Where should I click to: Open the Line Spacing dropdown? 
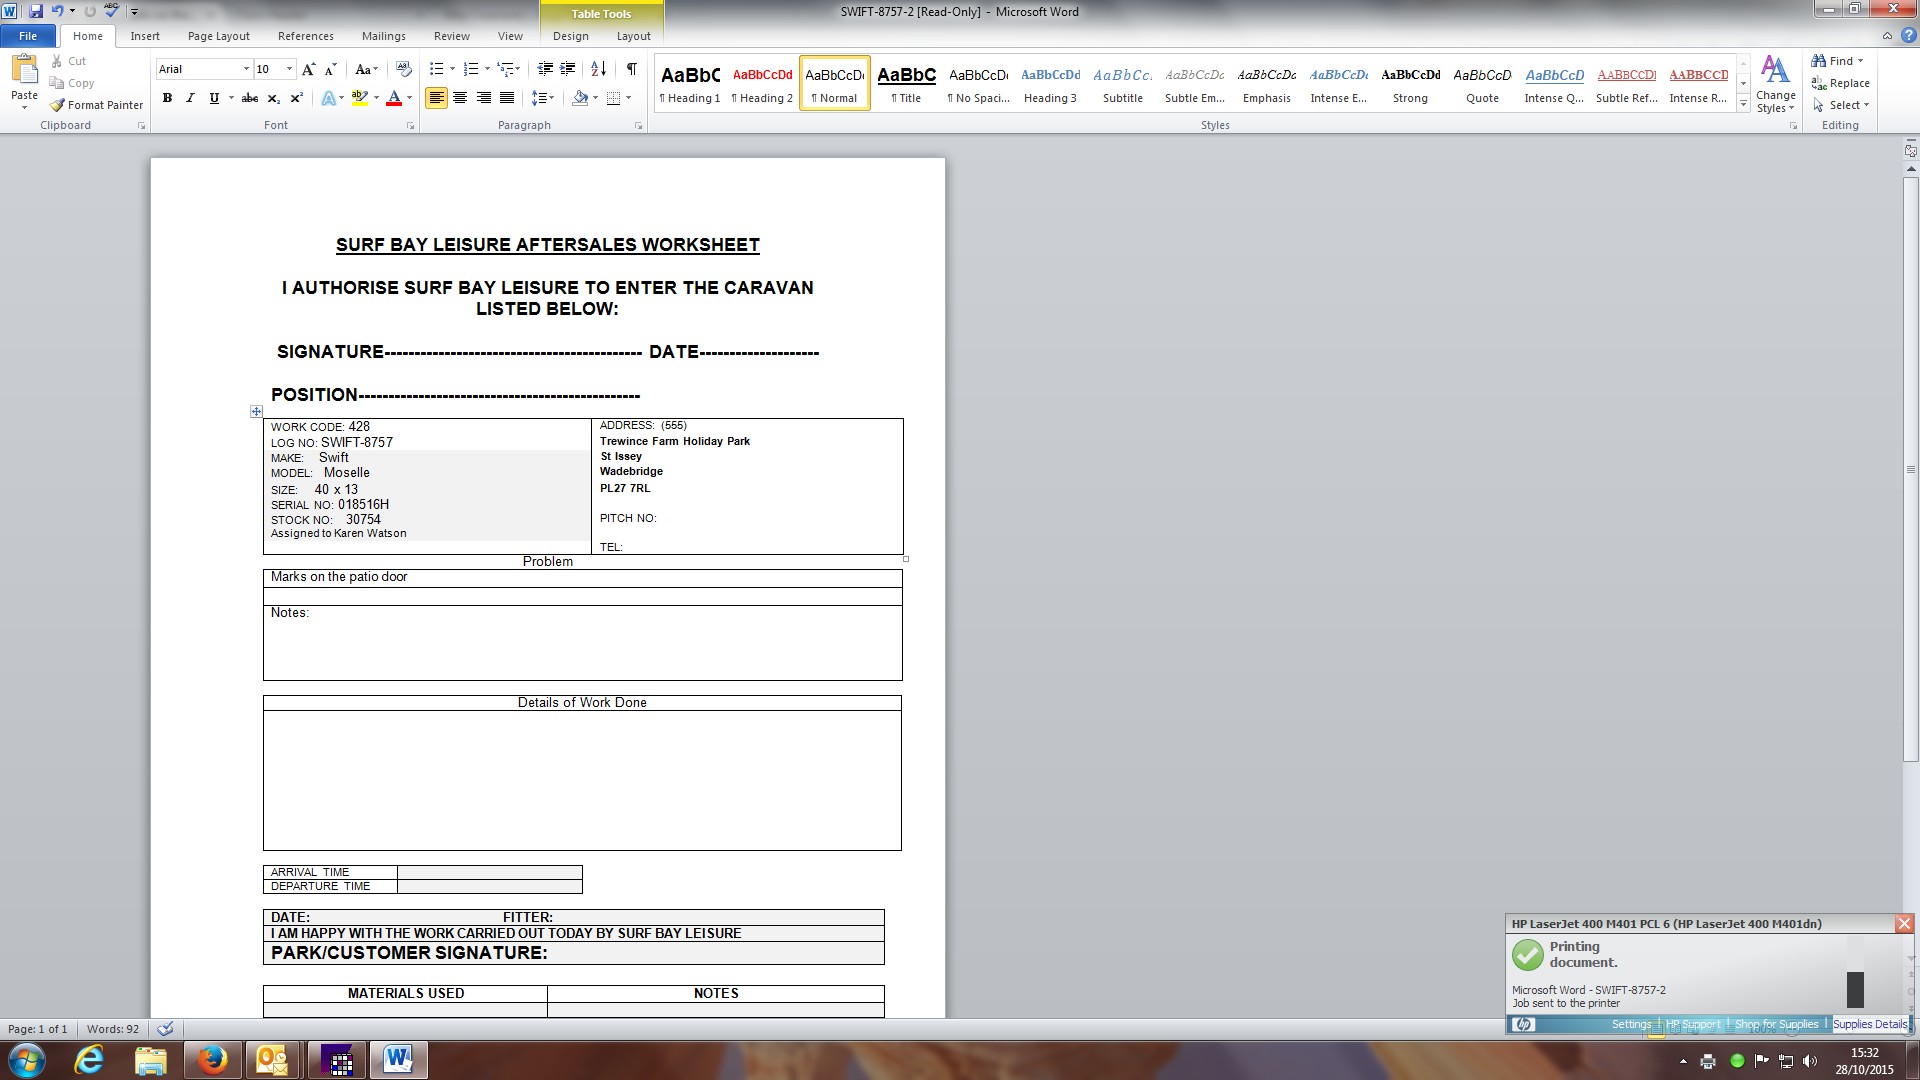(x=542, y=98)
